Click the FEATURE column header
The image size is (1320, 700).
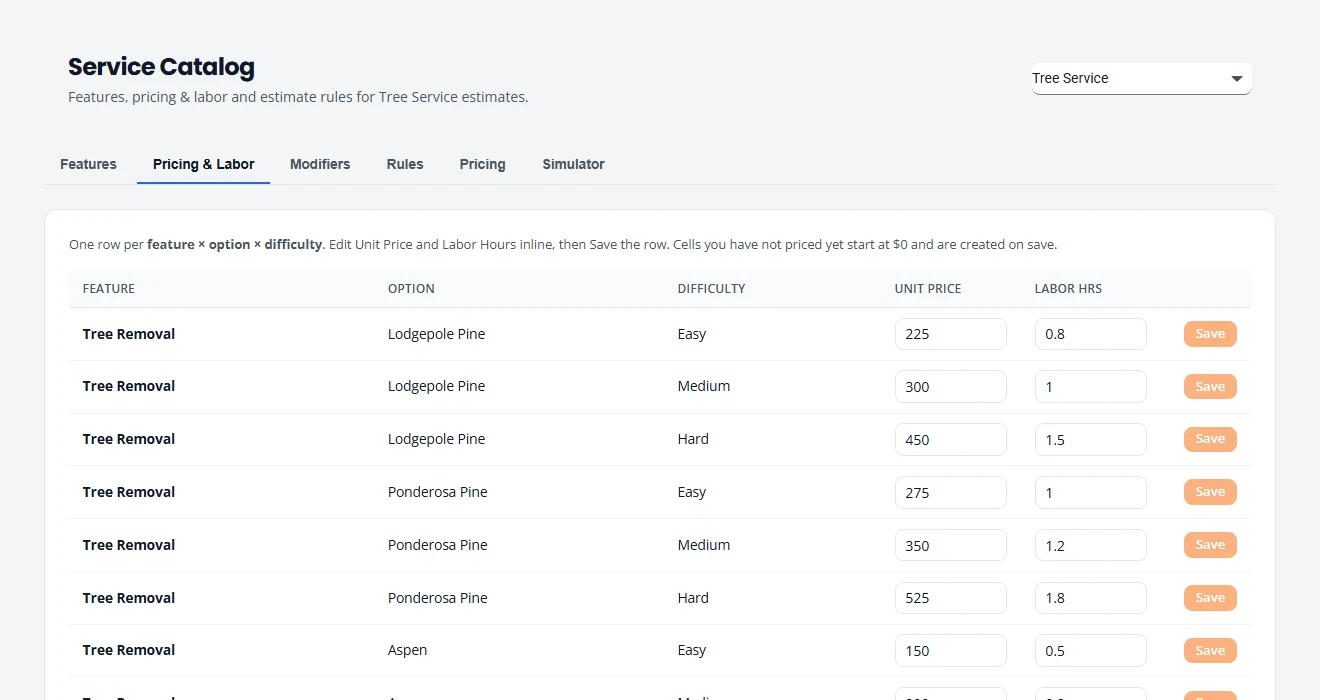click(x=109, y=288)
